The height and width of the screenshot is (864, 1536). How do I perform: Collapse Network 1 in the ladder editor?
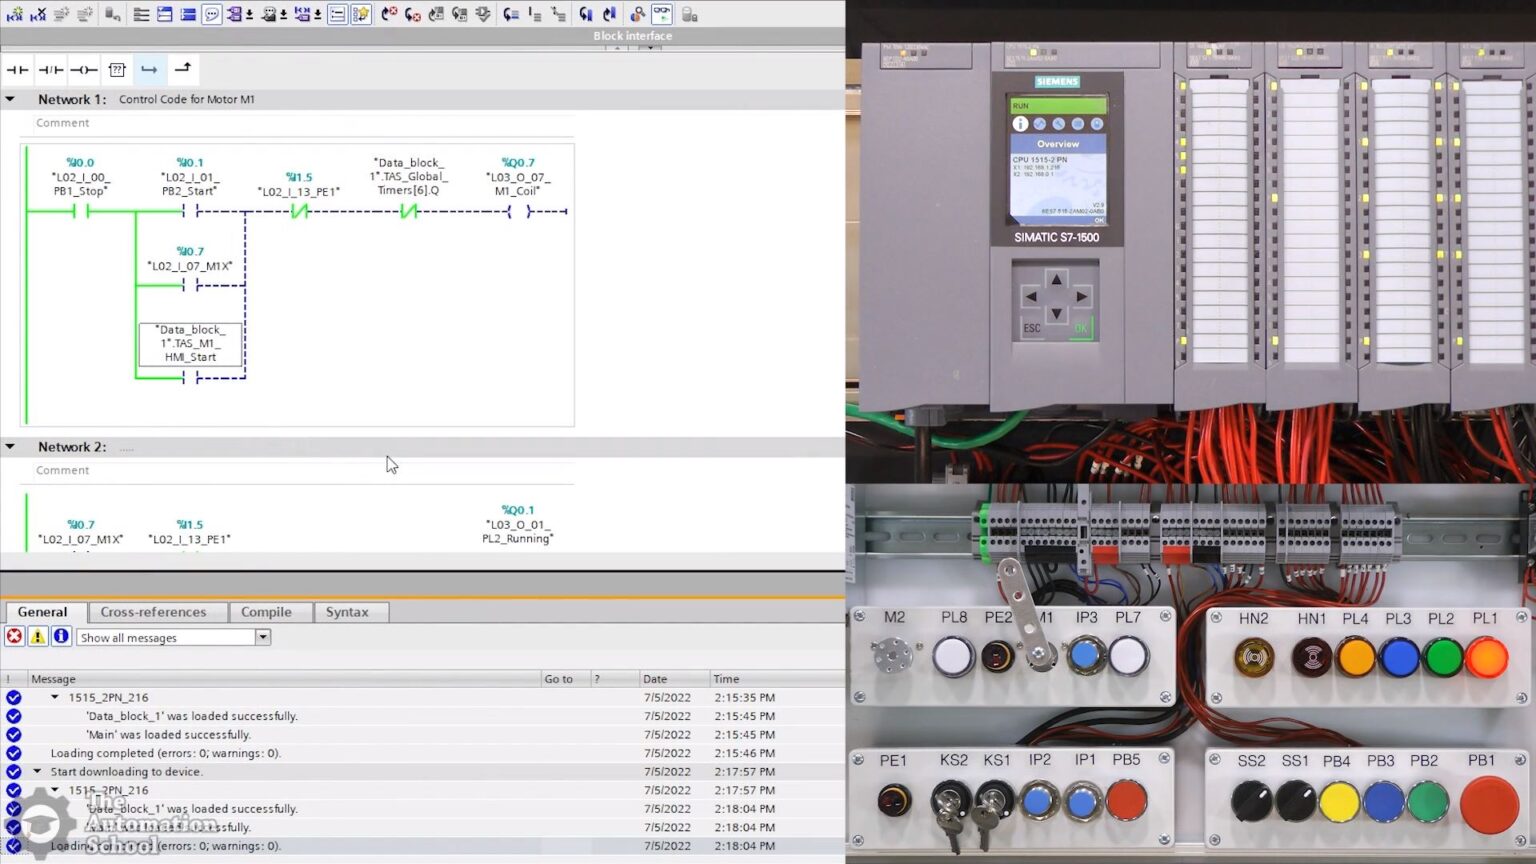10,99
